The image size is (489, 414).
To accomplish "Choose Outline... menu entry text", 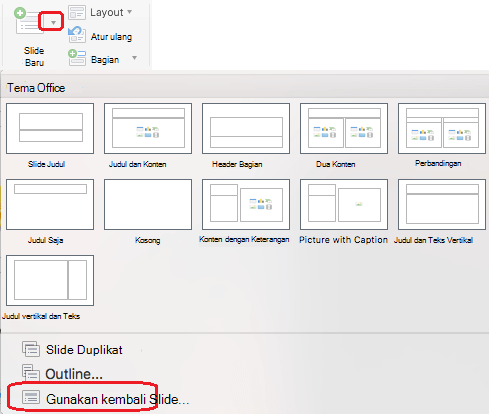I will pos(74,374).
